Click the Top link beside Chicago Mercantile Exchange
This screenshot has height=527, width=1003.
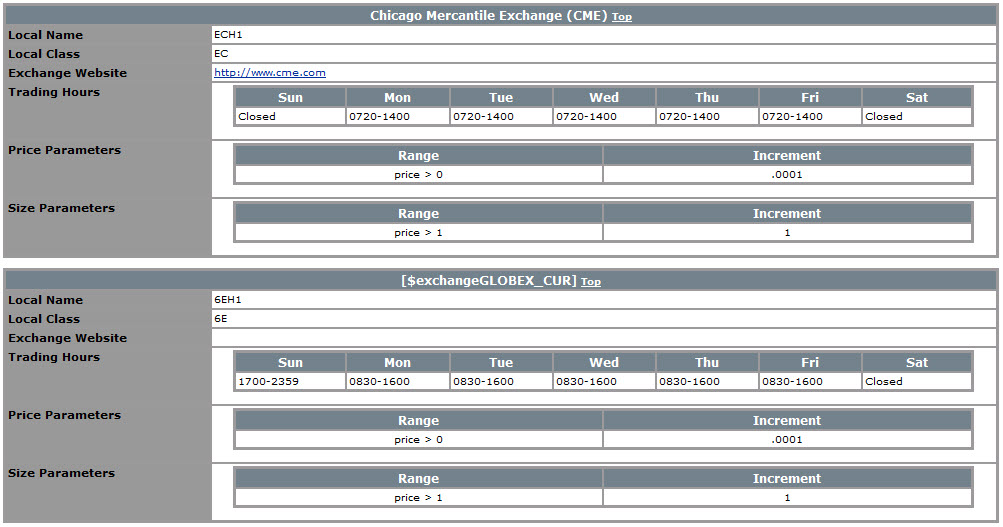pyautogui.click(x=622, y=17)
